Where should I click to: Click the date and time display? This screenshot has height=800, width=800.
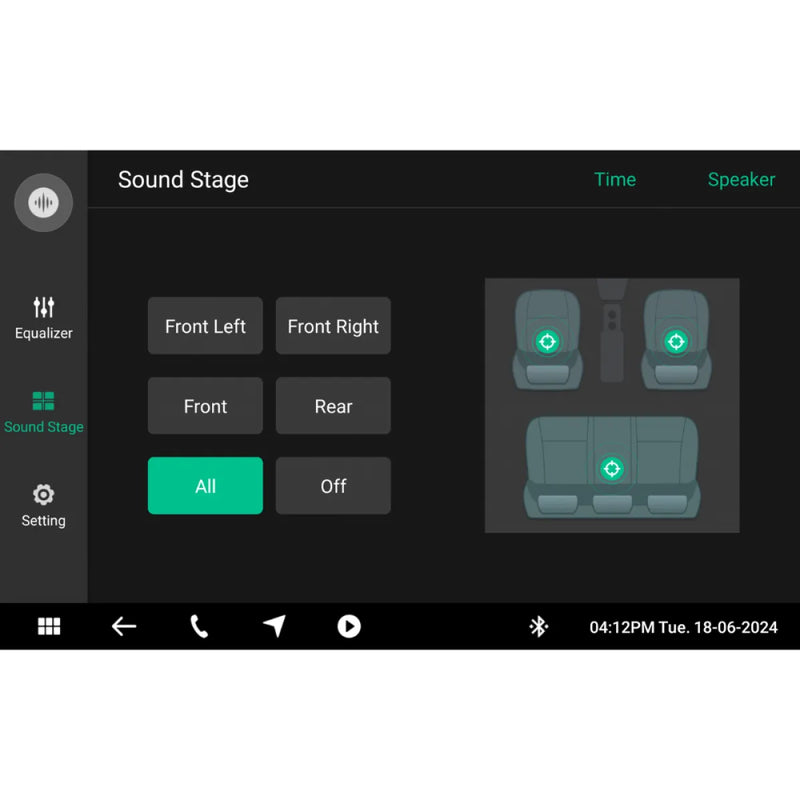click(x=683, y=627)
